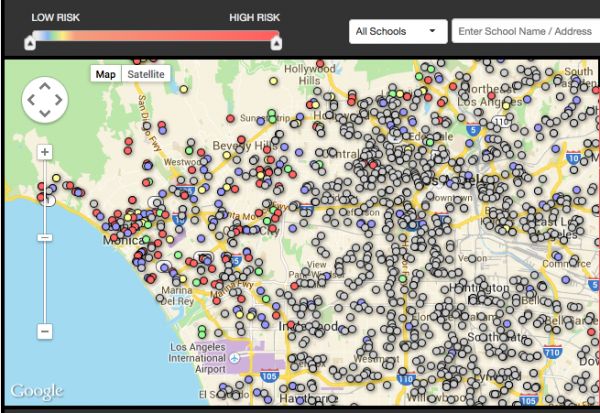Click the Interstate 105 shield beside the airport
This screenshot has width=600, height=413.
point(269,375)
